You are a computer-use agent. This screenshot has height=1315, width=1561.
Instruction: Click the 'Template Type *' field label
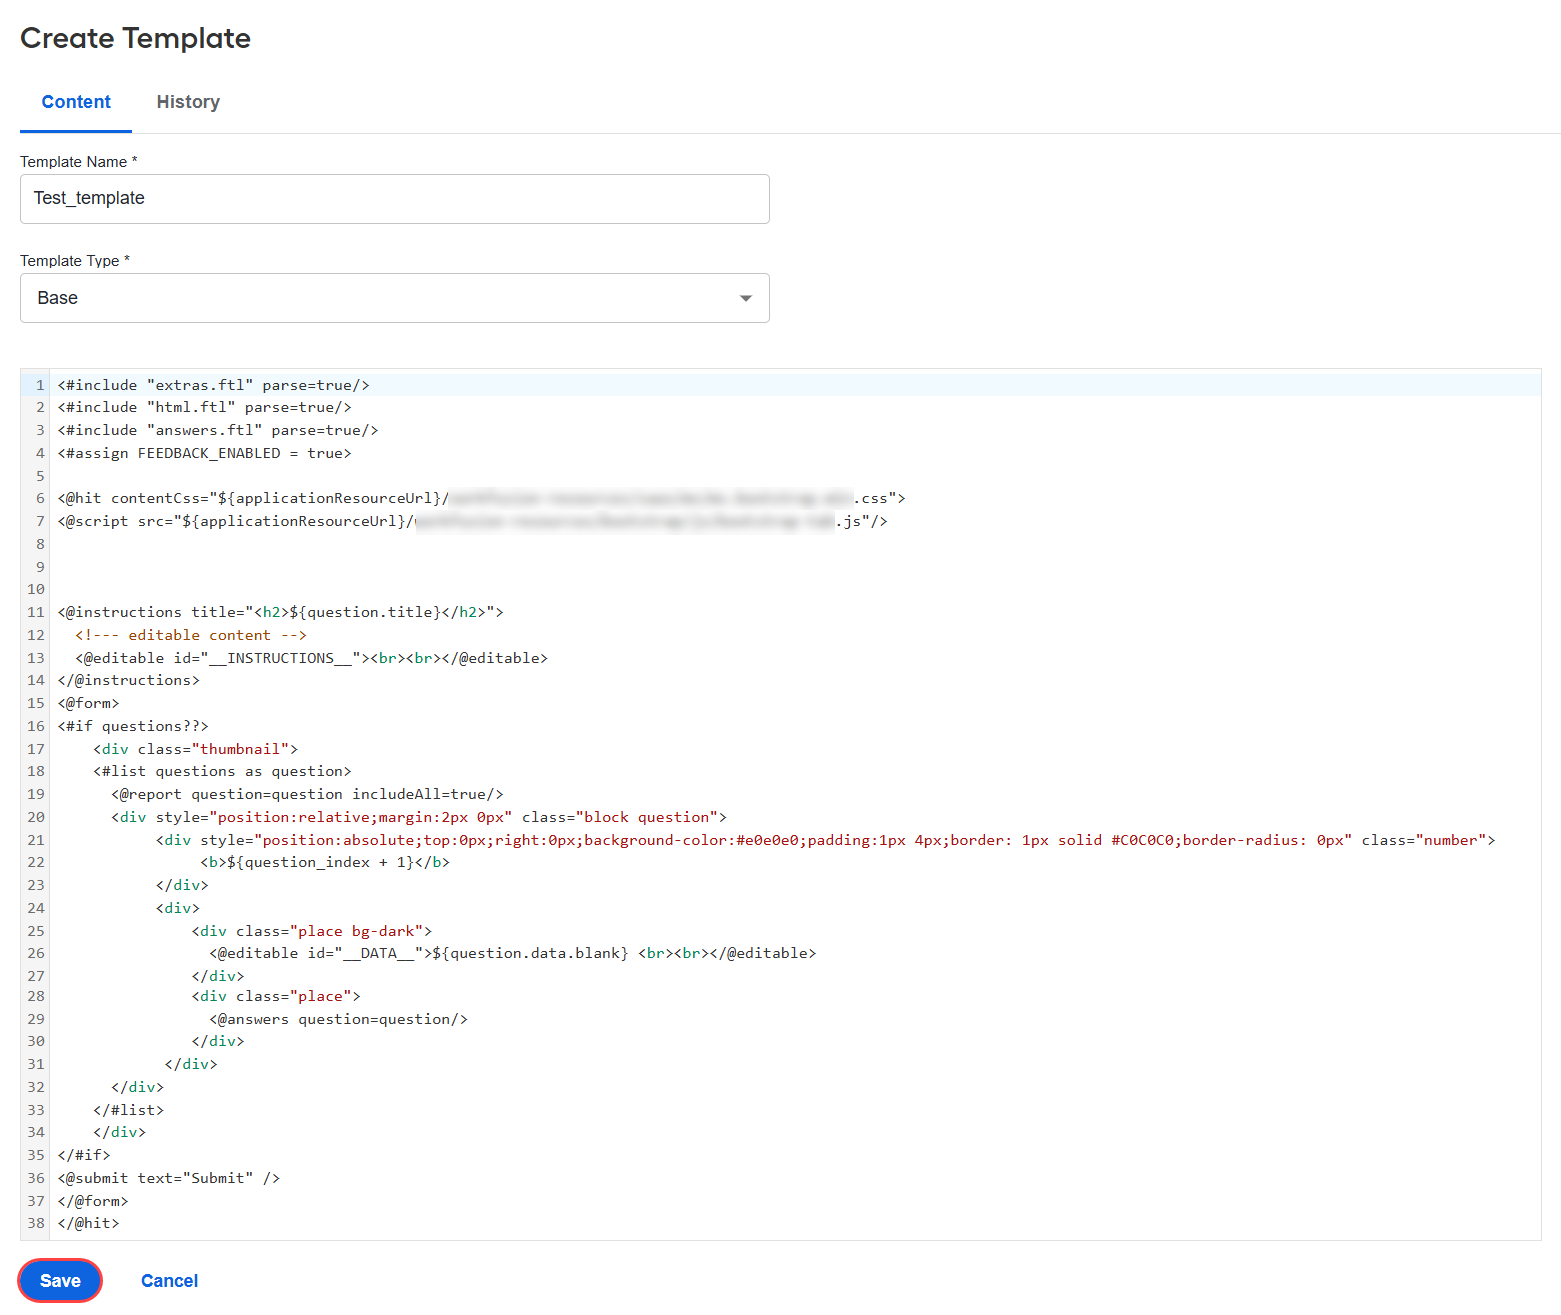coord(75,261)
